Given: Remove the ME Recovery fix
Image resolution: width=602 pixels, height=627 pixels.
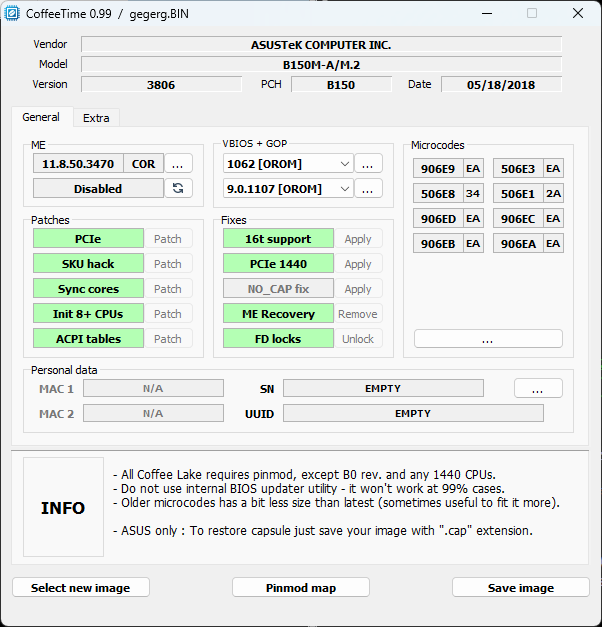Looking at the screenshot, I should click(358, 314).
